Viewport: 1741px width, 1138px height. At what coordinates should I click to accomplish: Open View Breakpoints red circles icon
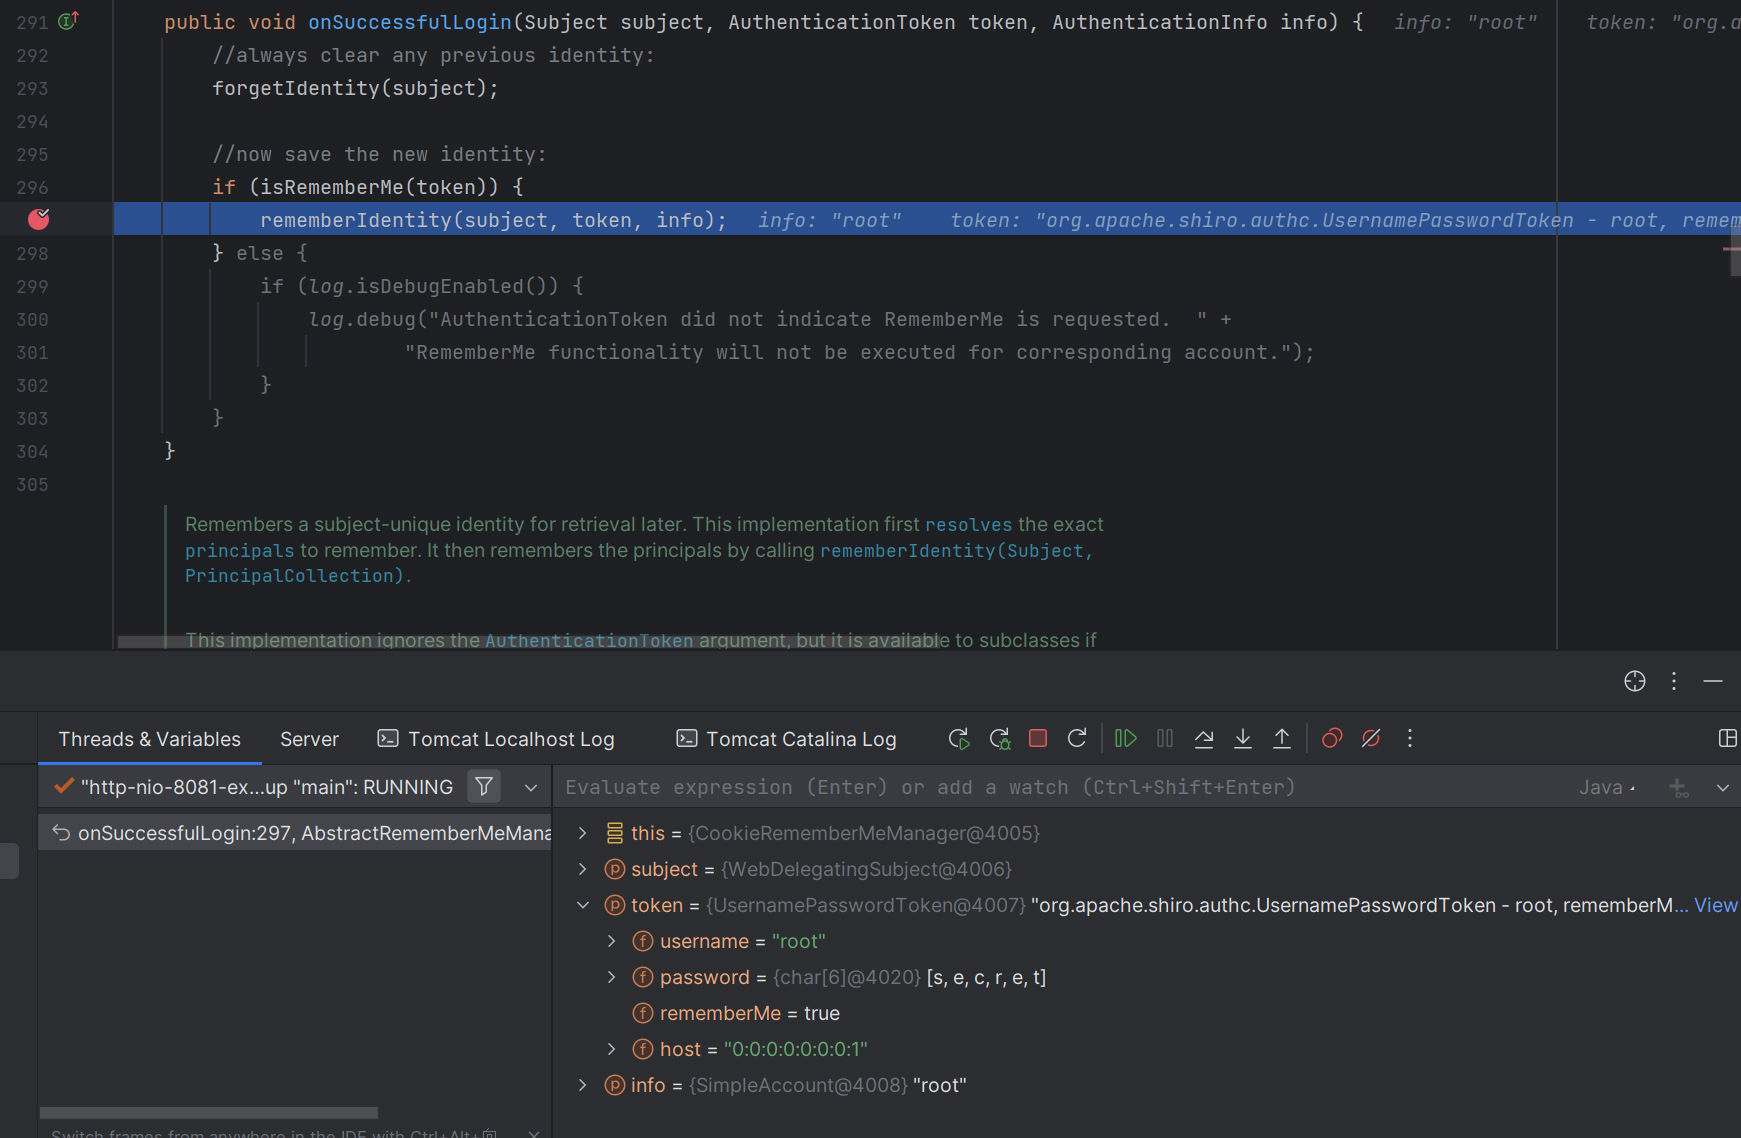coord(1332,739)
